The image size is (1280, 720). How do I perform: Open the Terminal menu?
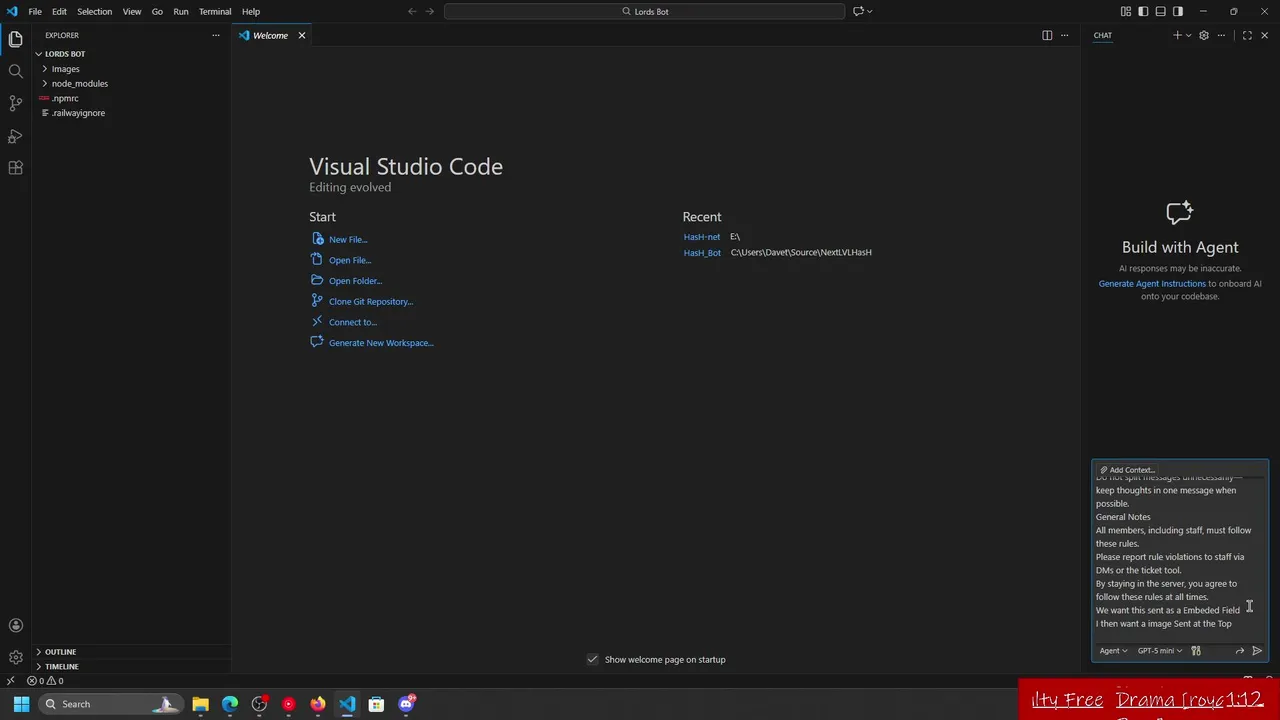215,12
